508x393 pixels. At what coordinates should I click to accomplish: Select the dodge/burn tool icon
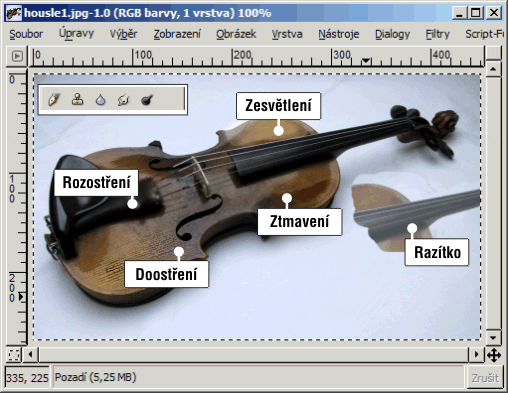click(147, 99)
